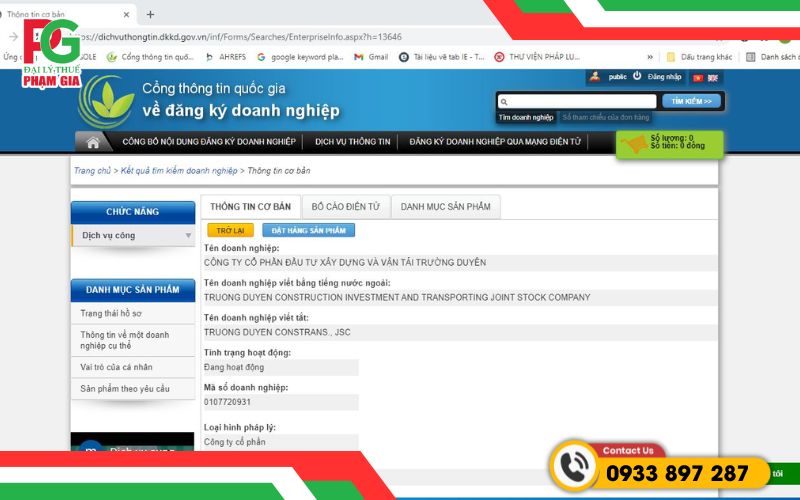The image size is (800, 500).
Task: Open the Gmail bookmark
Action: tap(371, 57)
